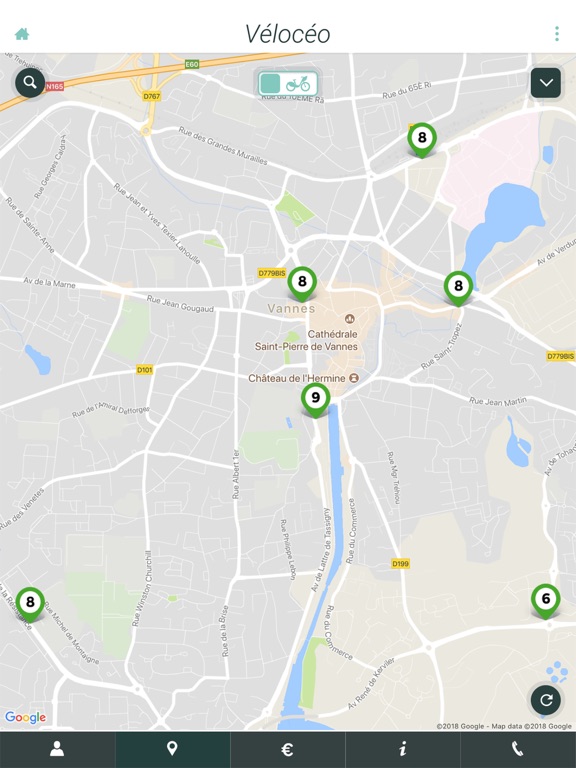The image size is (576, 768).
Task: Open the user account tab
Action: (57, 749)
